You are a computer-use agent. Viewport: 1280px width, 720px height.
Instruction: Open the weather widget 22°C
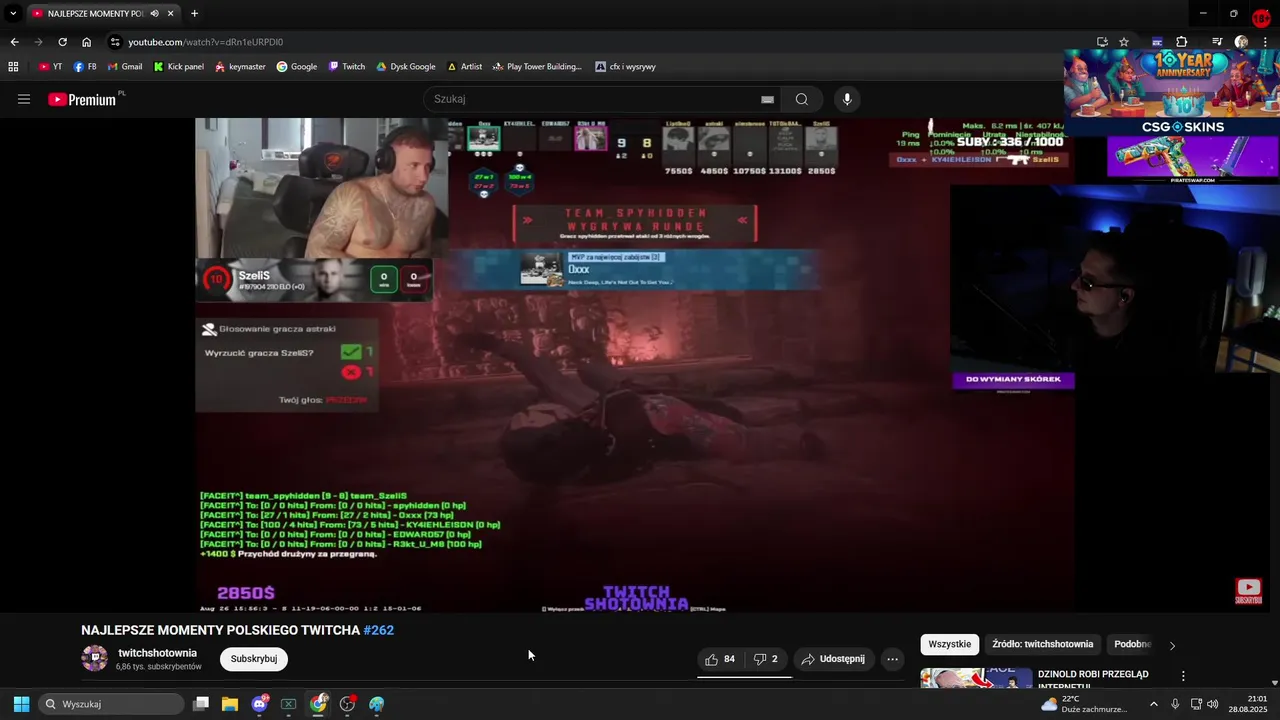click(x=1083, y=704)
